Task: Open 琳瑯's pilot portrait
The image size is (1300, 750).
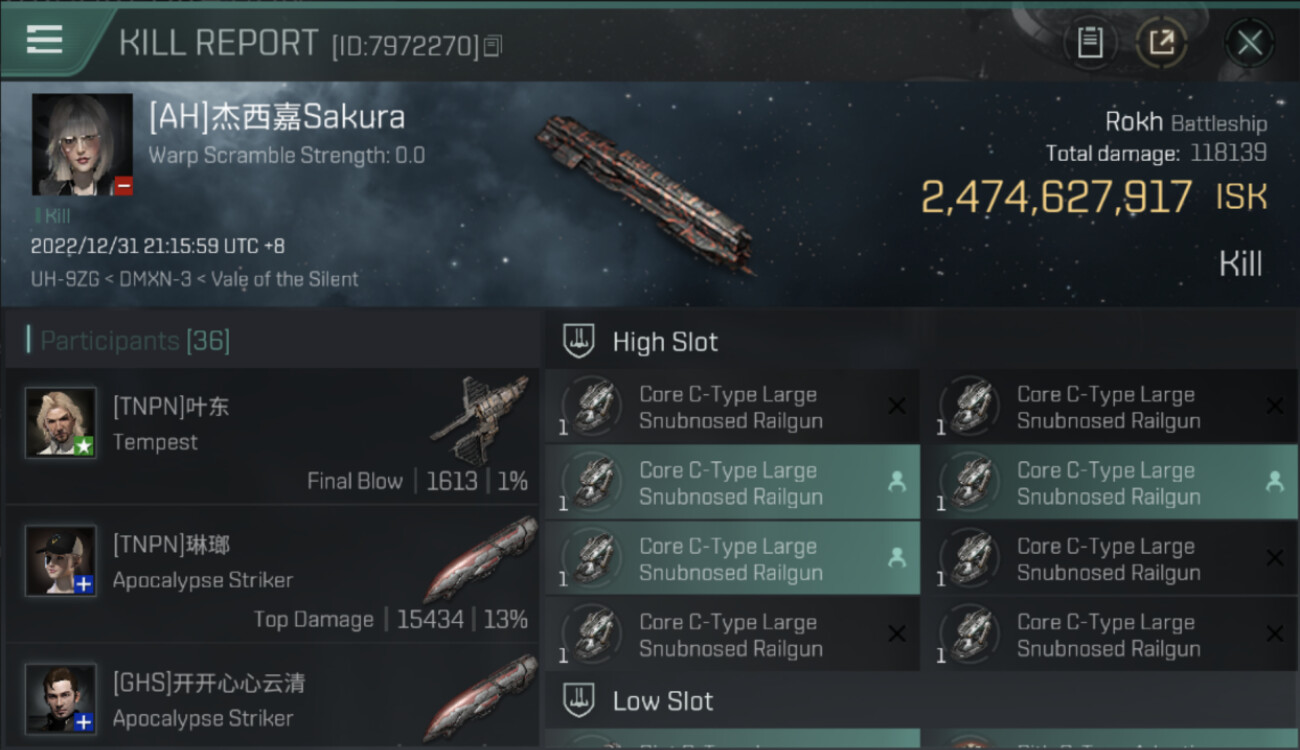Action: [x=61, y=560]
